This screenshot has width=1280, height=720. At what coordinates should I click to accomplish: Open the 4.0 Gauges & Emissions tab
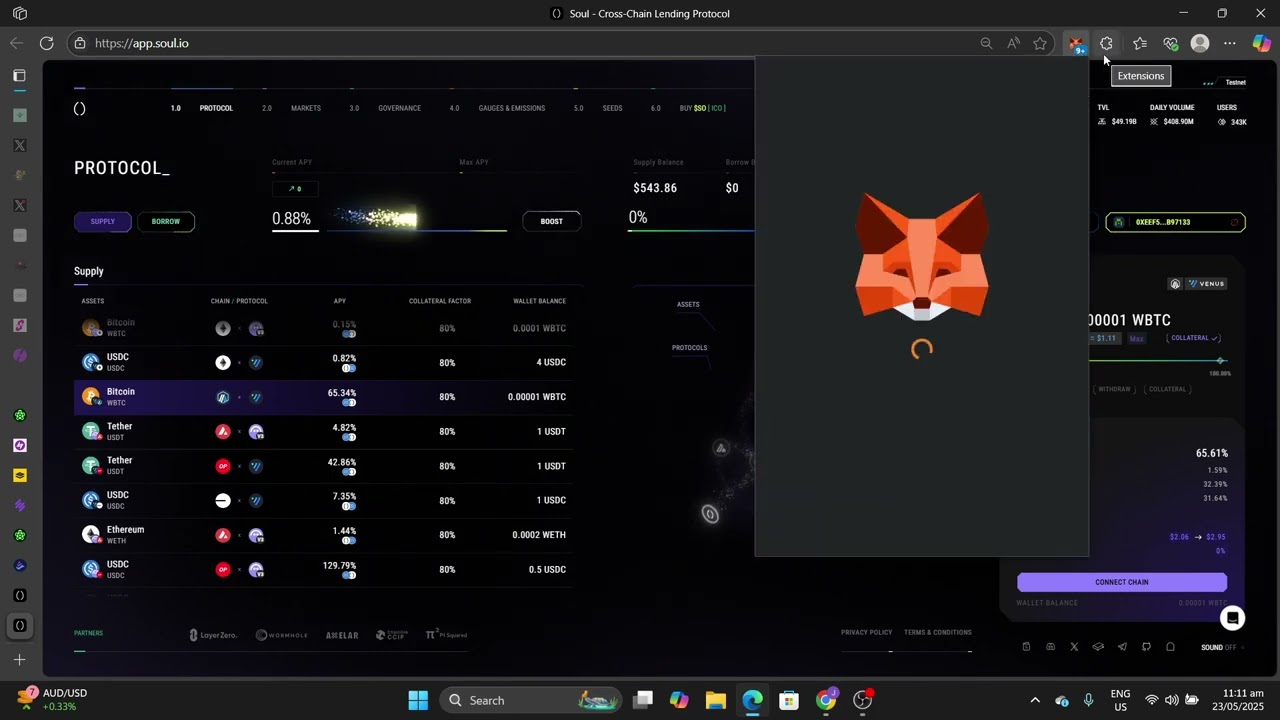[x=497, y=108]
